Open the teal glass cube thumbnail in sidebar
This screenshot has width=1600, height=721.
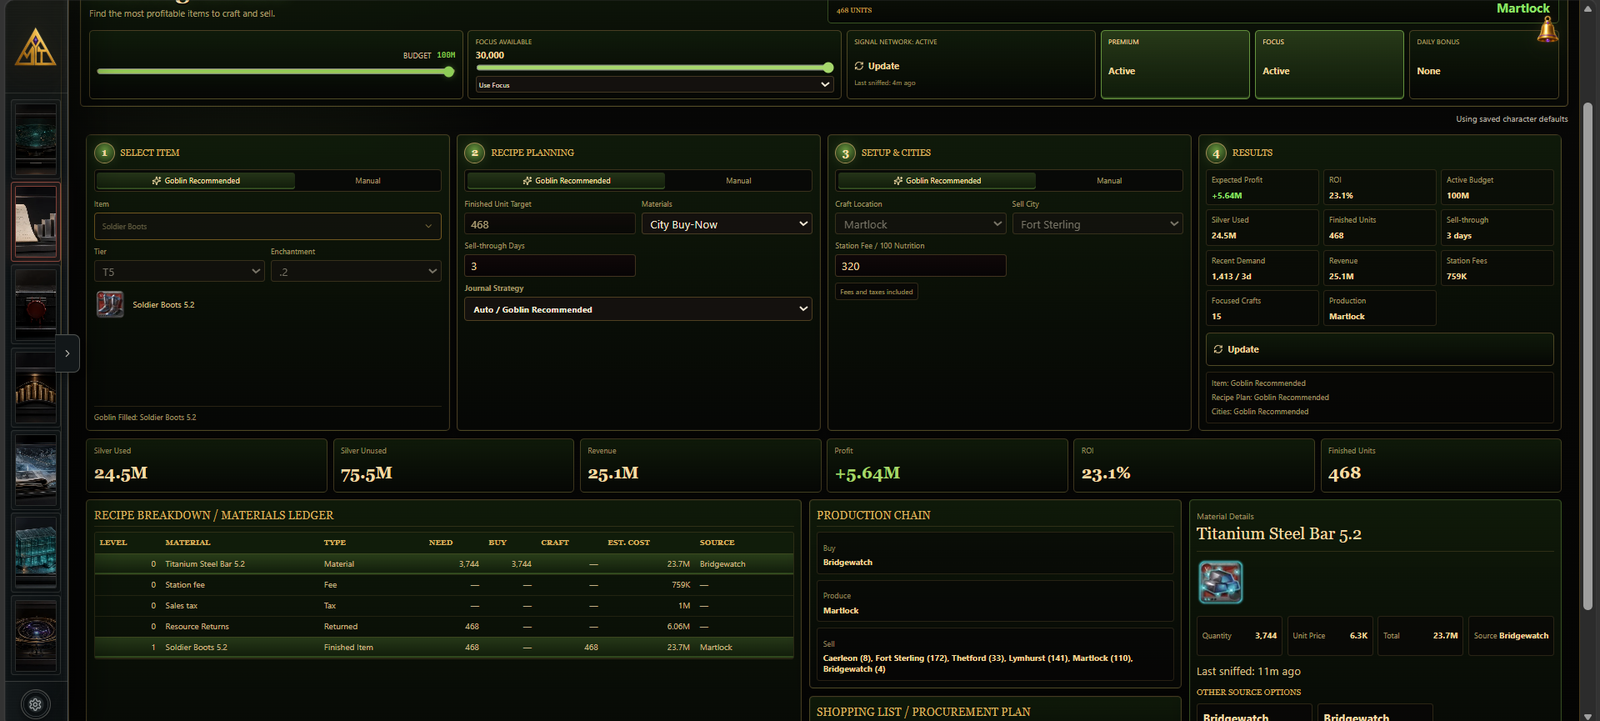(x=36, y=553)
